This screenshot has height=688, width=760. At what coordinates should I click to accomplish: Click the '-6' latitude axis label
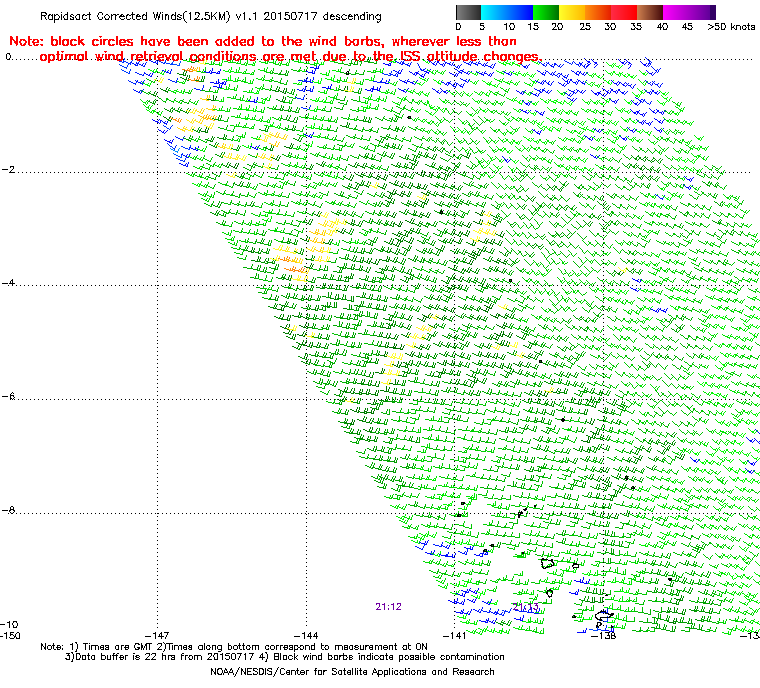click(x=8, y=397)
